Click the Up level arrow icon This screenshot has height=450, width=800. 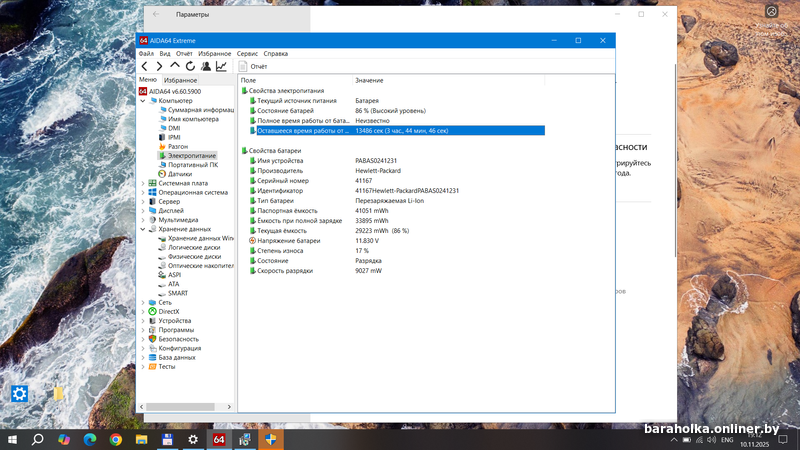175,66
